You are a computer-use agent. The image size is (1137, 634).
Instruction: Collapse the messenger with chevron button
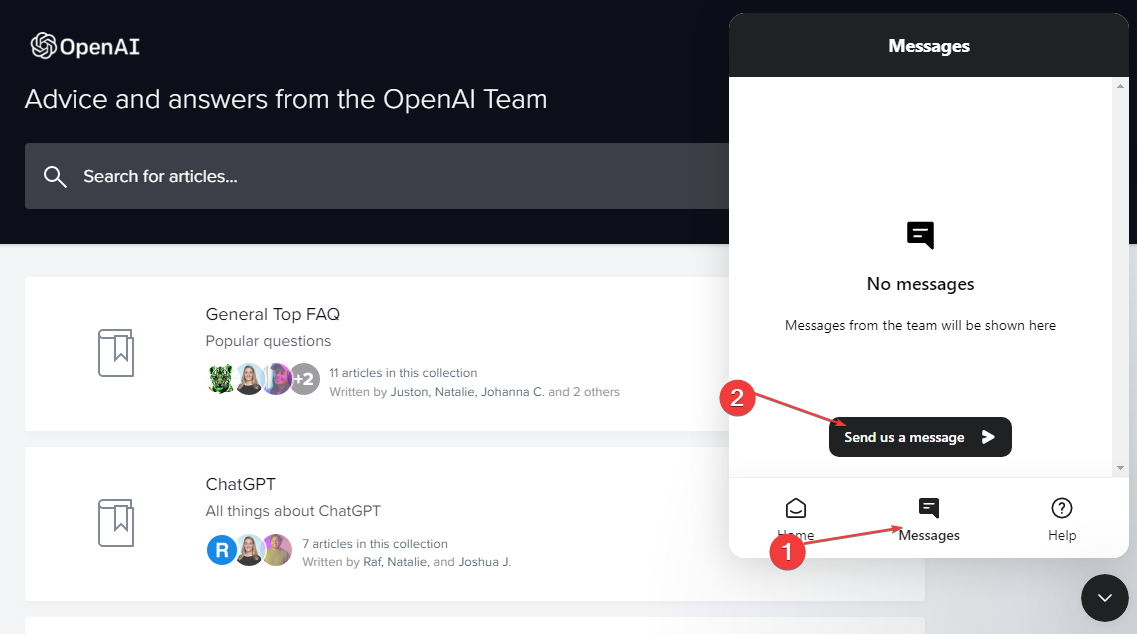click(1104, 598)
